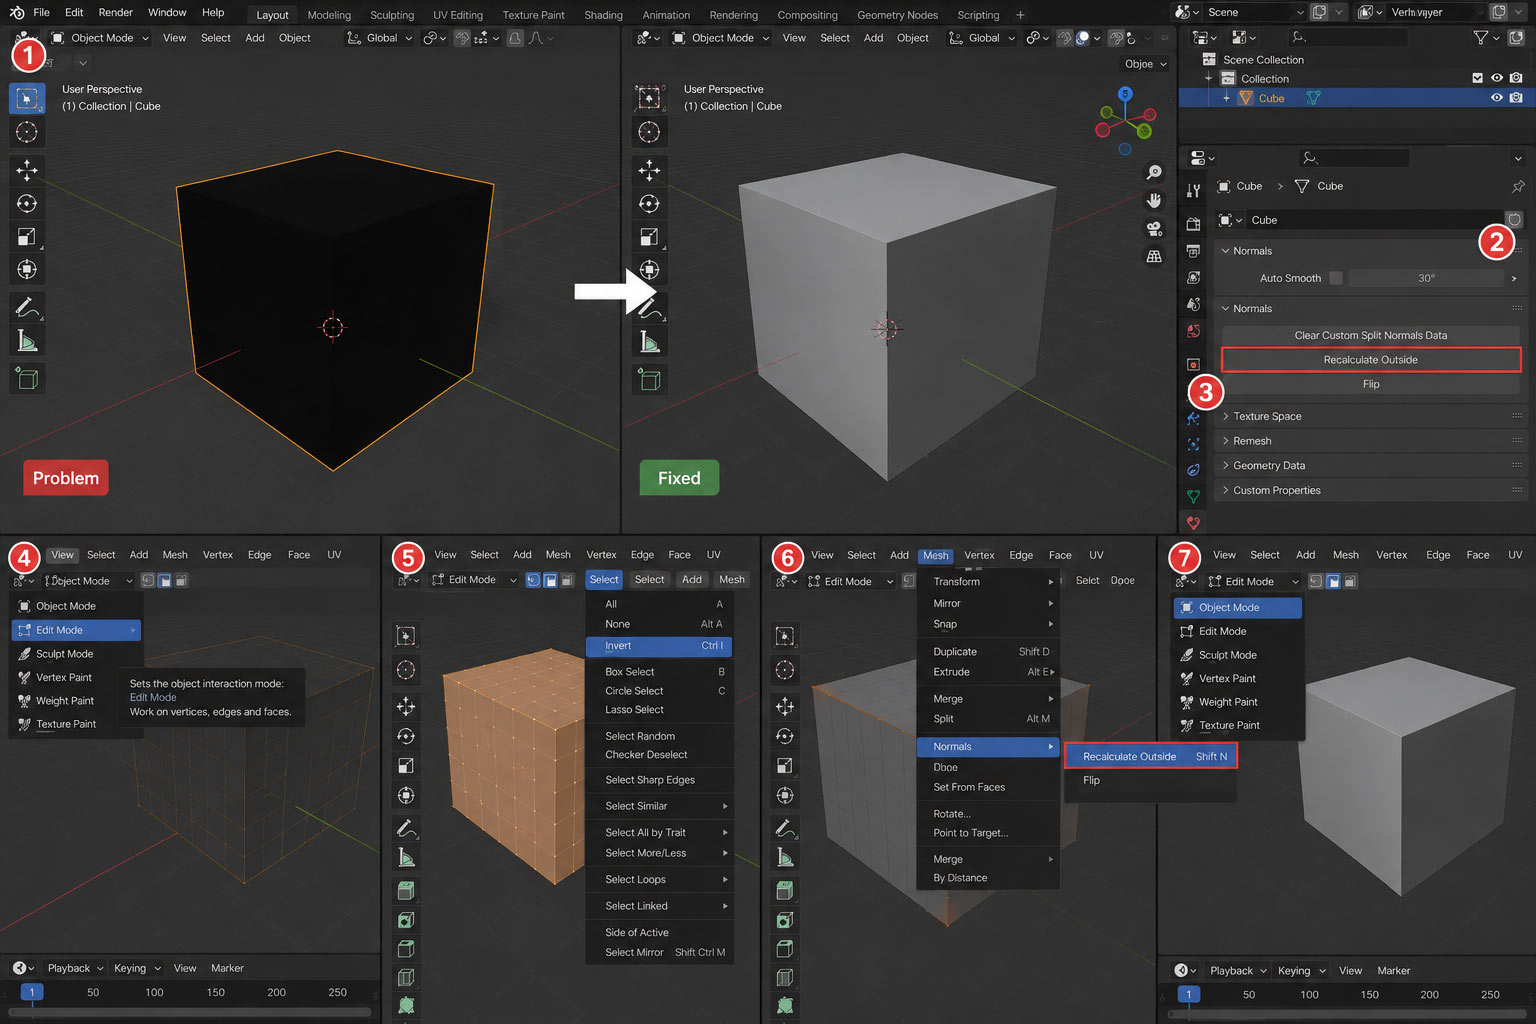
Task: Switch to the Modeling workspace tab
Action: click(x=329, y=15)
